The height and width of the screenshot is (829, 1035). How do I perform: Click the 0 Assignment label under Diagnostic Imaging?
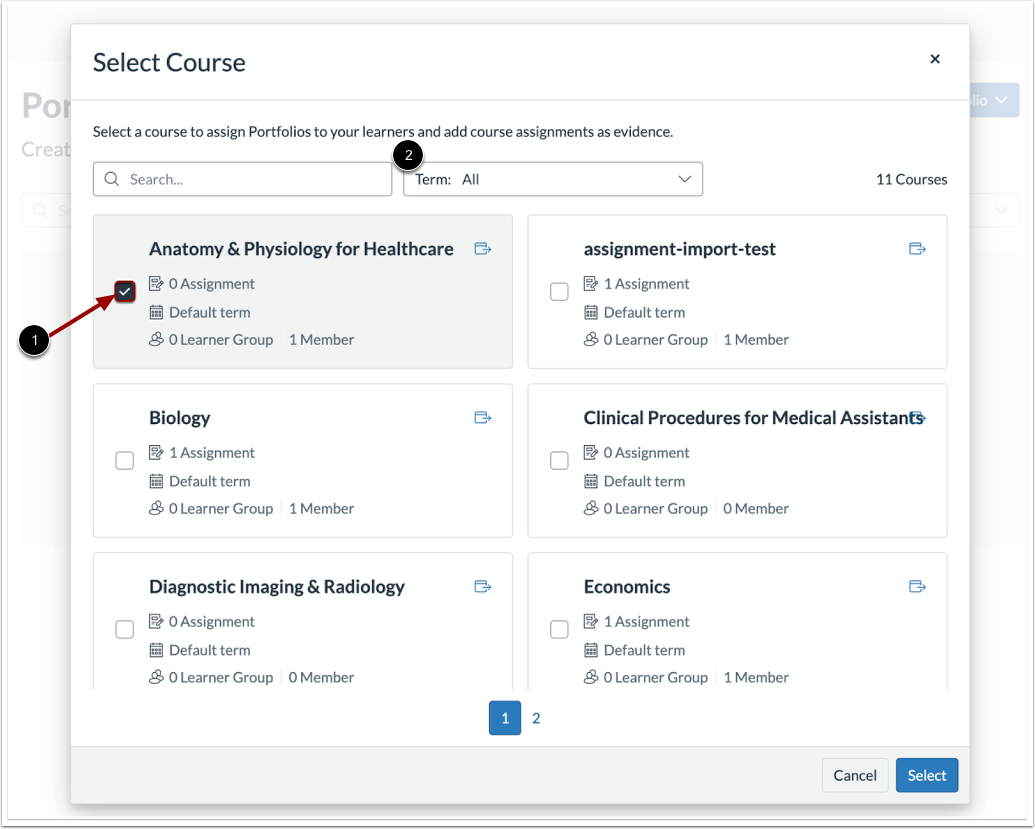click(x=212, y=621)
